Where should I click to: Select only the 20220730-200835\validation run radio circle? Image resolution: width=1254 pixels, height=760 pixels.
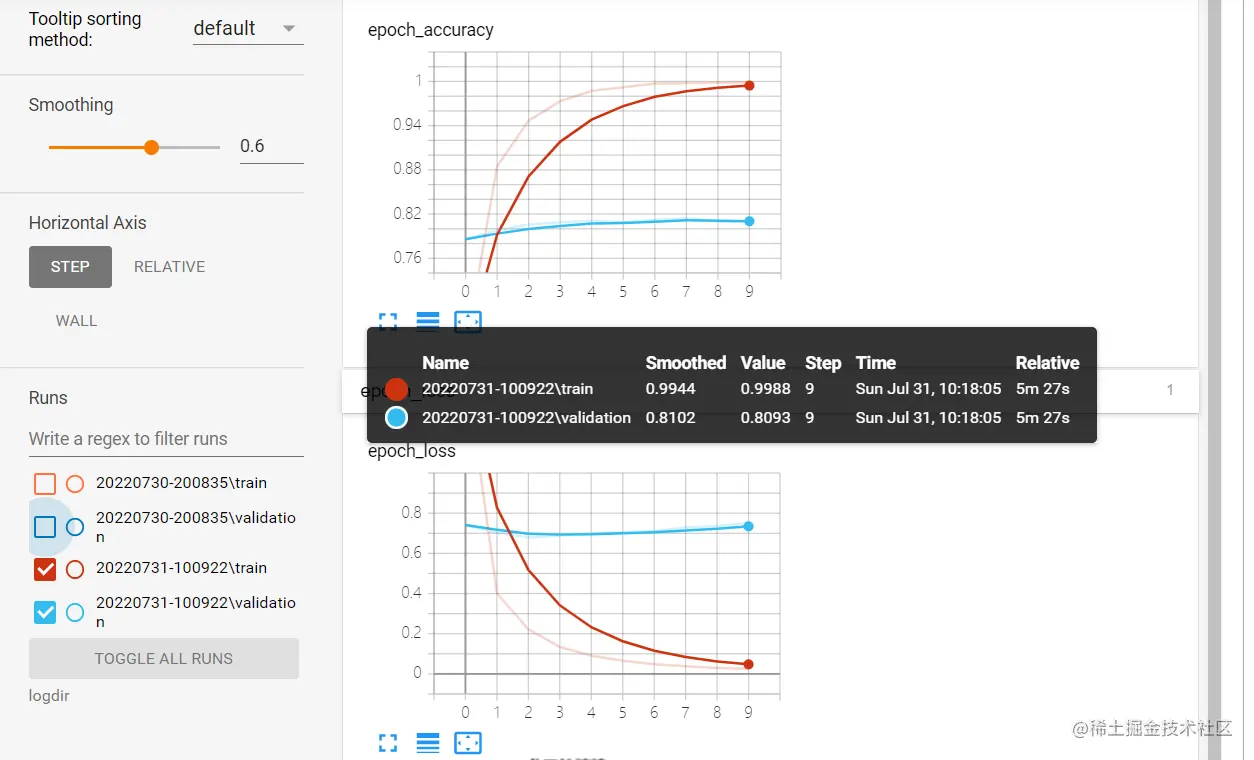point(75,527)
